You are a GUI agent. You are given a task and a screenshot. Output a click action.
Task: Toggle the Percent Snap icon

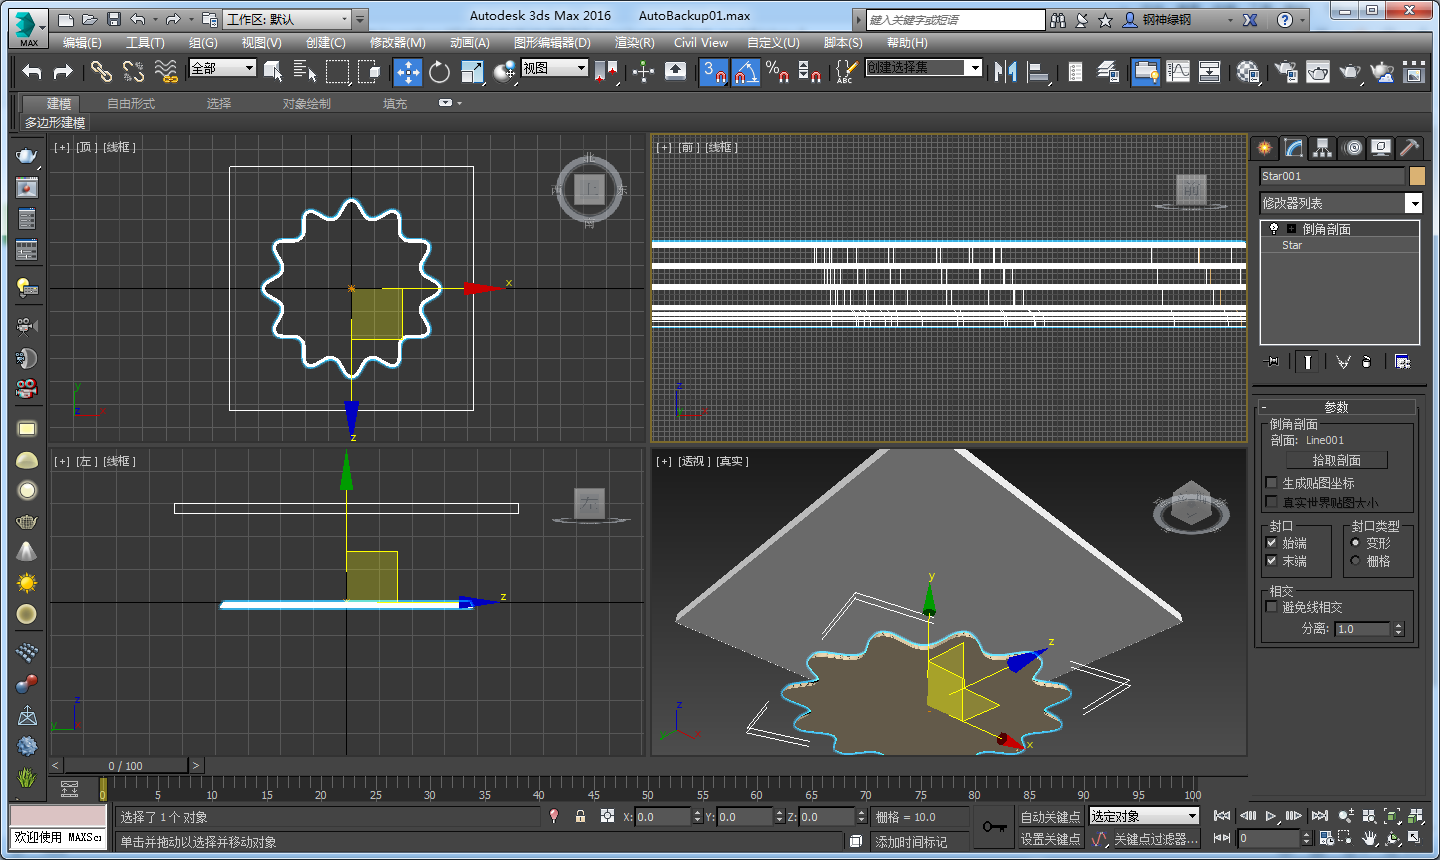pos(777,71)
